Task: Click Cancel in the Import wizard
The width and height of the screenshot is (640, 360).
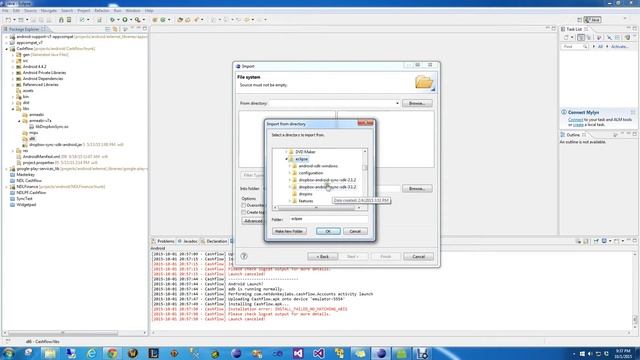Action: click(418, 256)
